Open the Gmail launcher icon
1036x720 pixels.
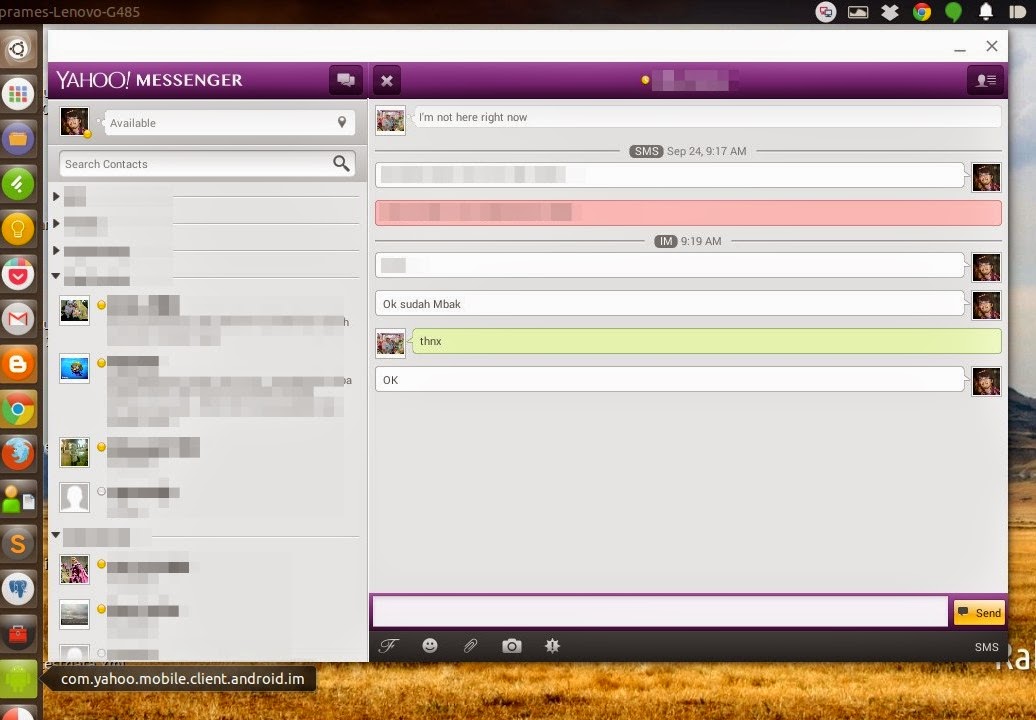(x=18, y=319)
